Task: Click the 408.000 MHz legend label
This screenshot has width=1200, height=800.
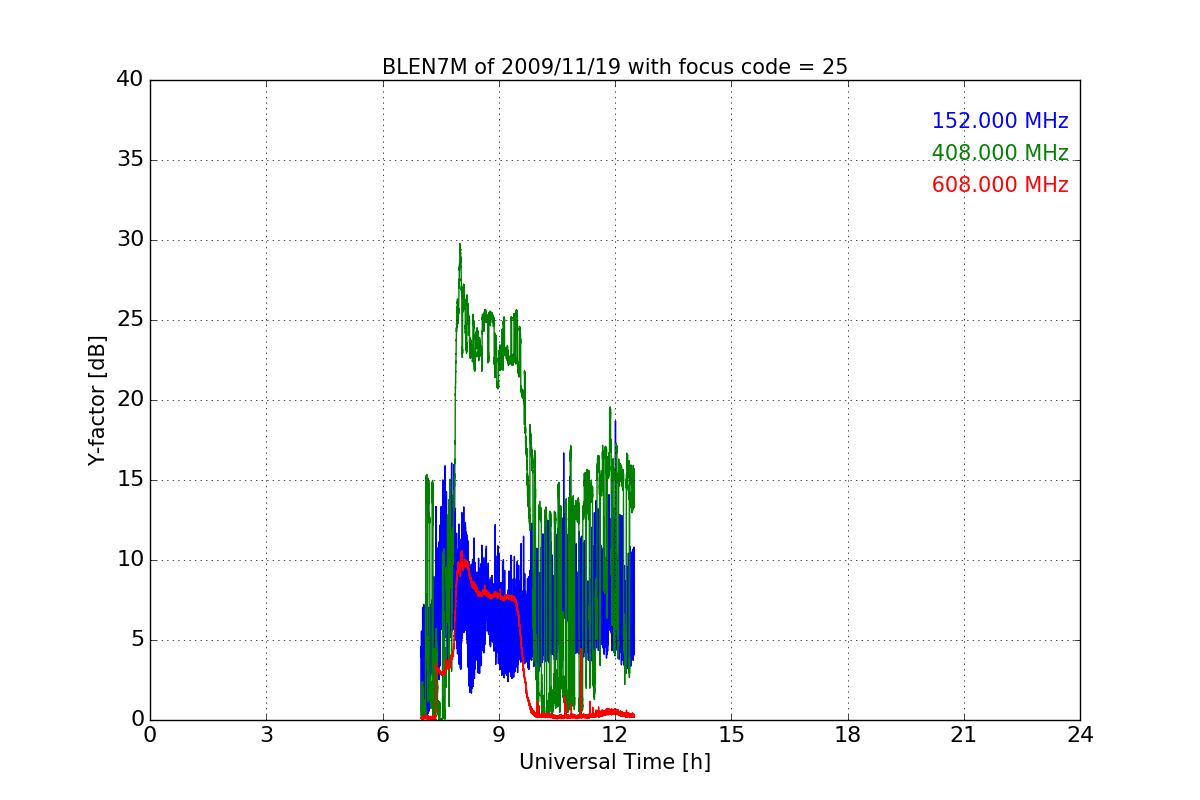Action: (x=1000, y=153)
